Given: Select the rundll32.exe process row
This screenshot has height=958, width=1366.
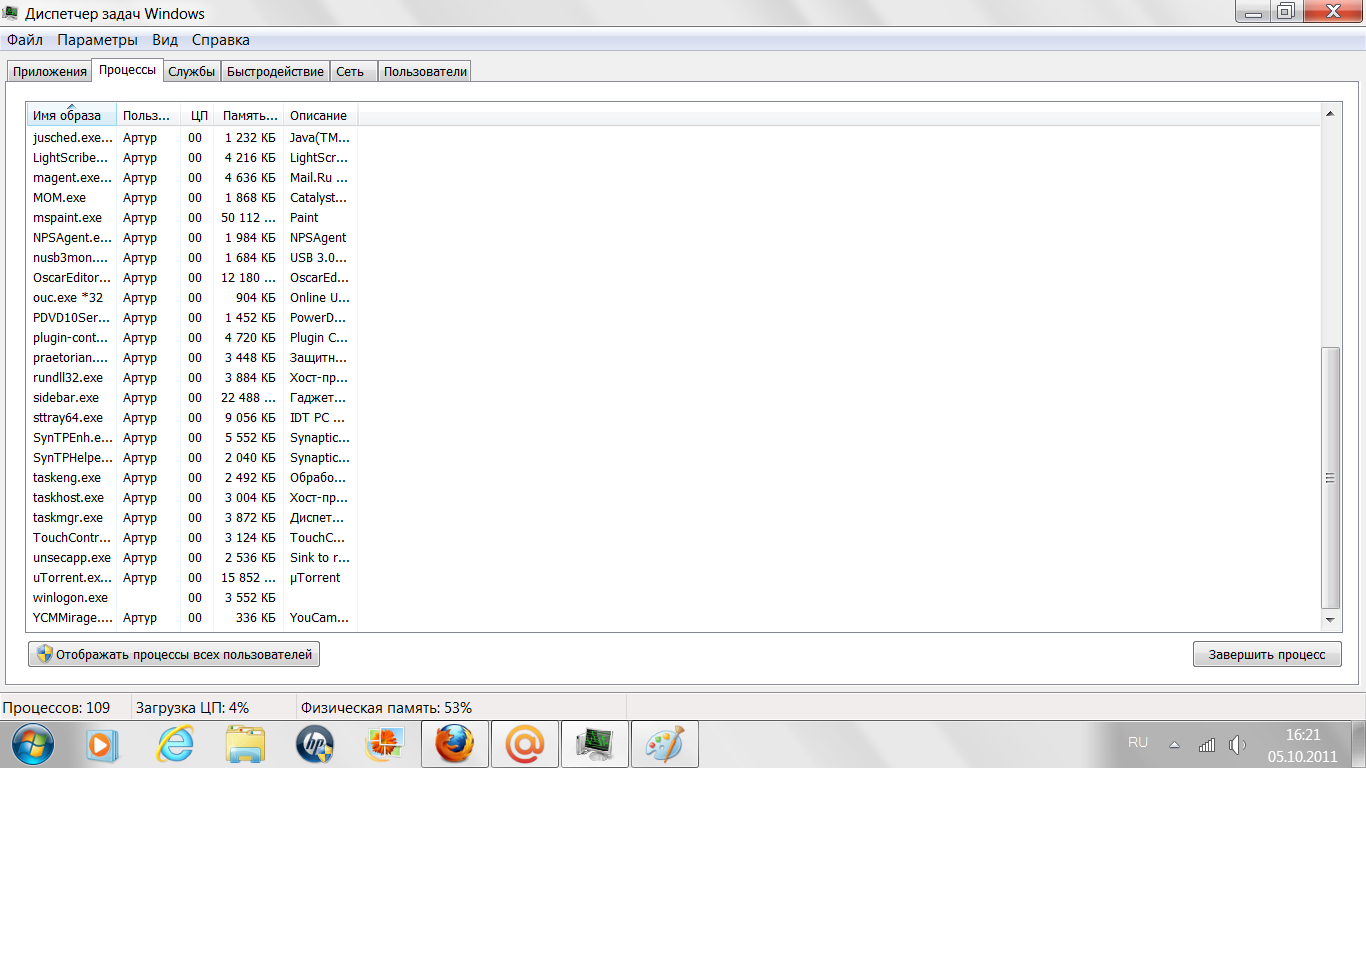Looking at the screenshot, I should (x=192, y=378).
